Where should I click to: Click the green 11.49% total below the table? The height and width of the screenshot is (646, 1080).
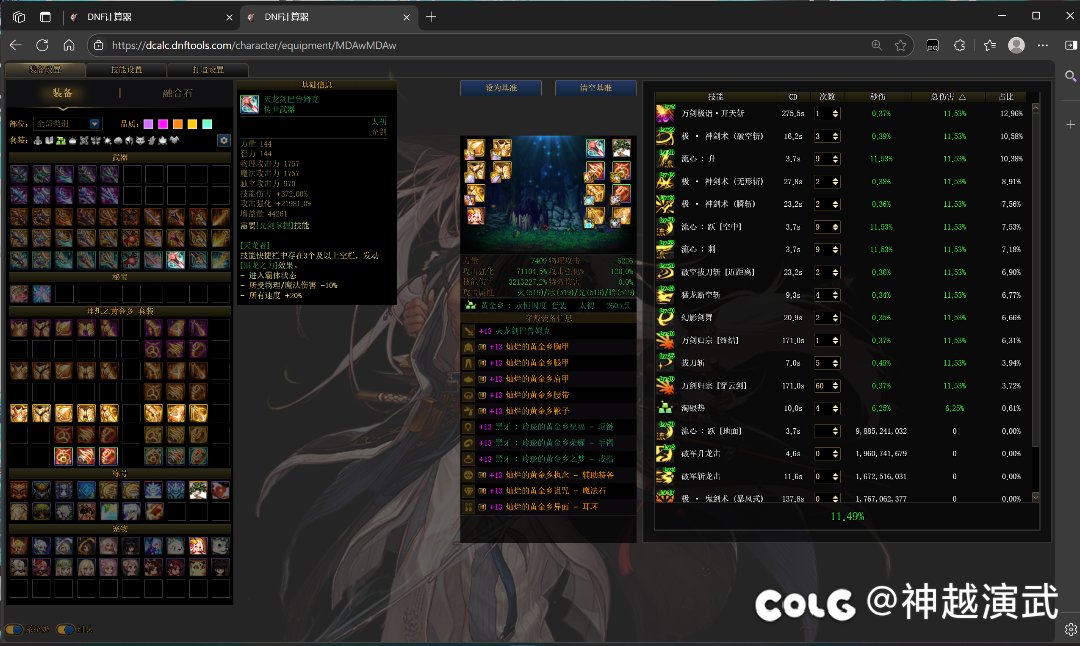coord(847,517)
